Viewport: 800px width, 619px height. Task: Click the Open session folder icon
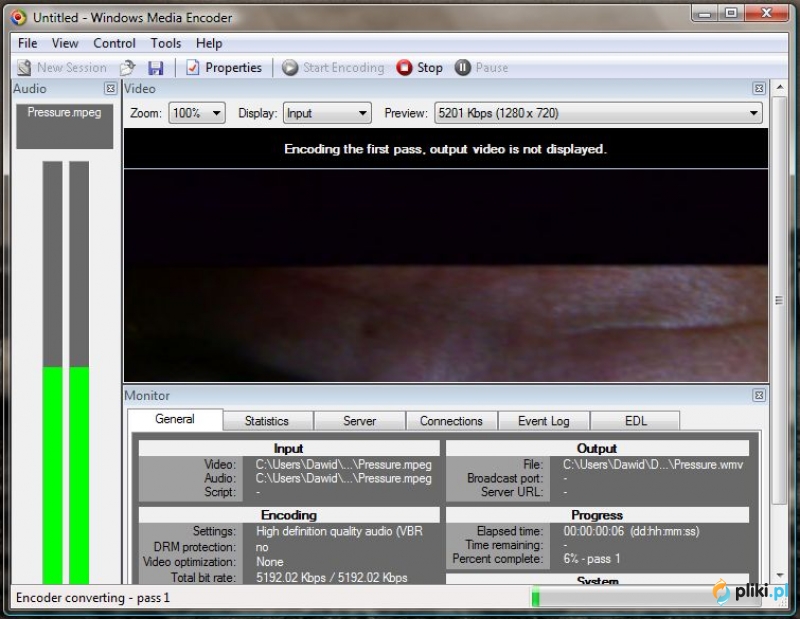pos(128,67)
